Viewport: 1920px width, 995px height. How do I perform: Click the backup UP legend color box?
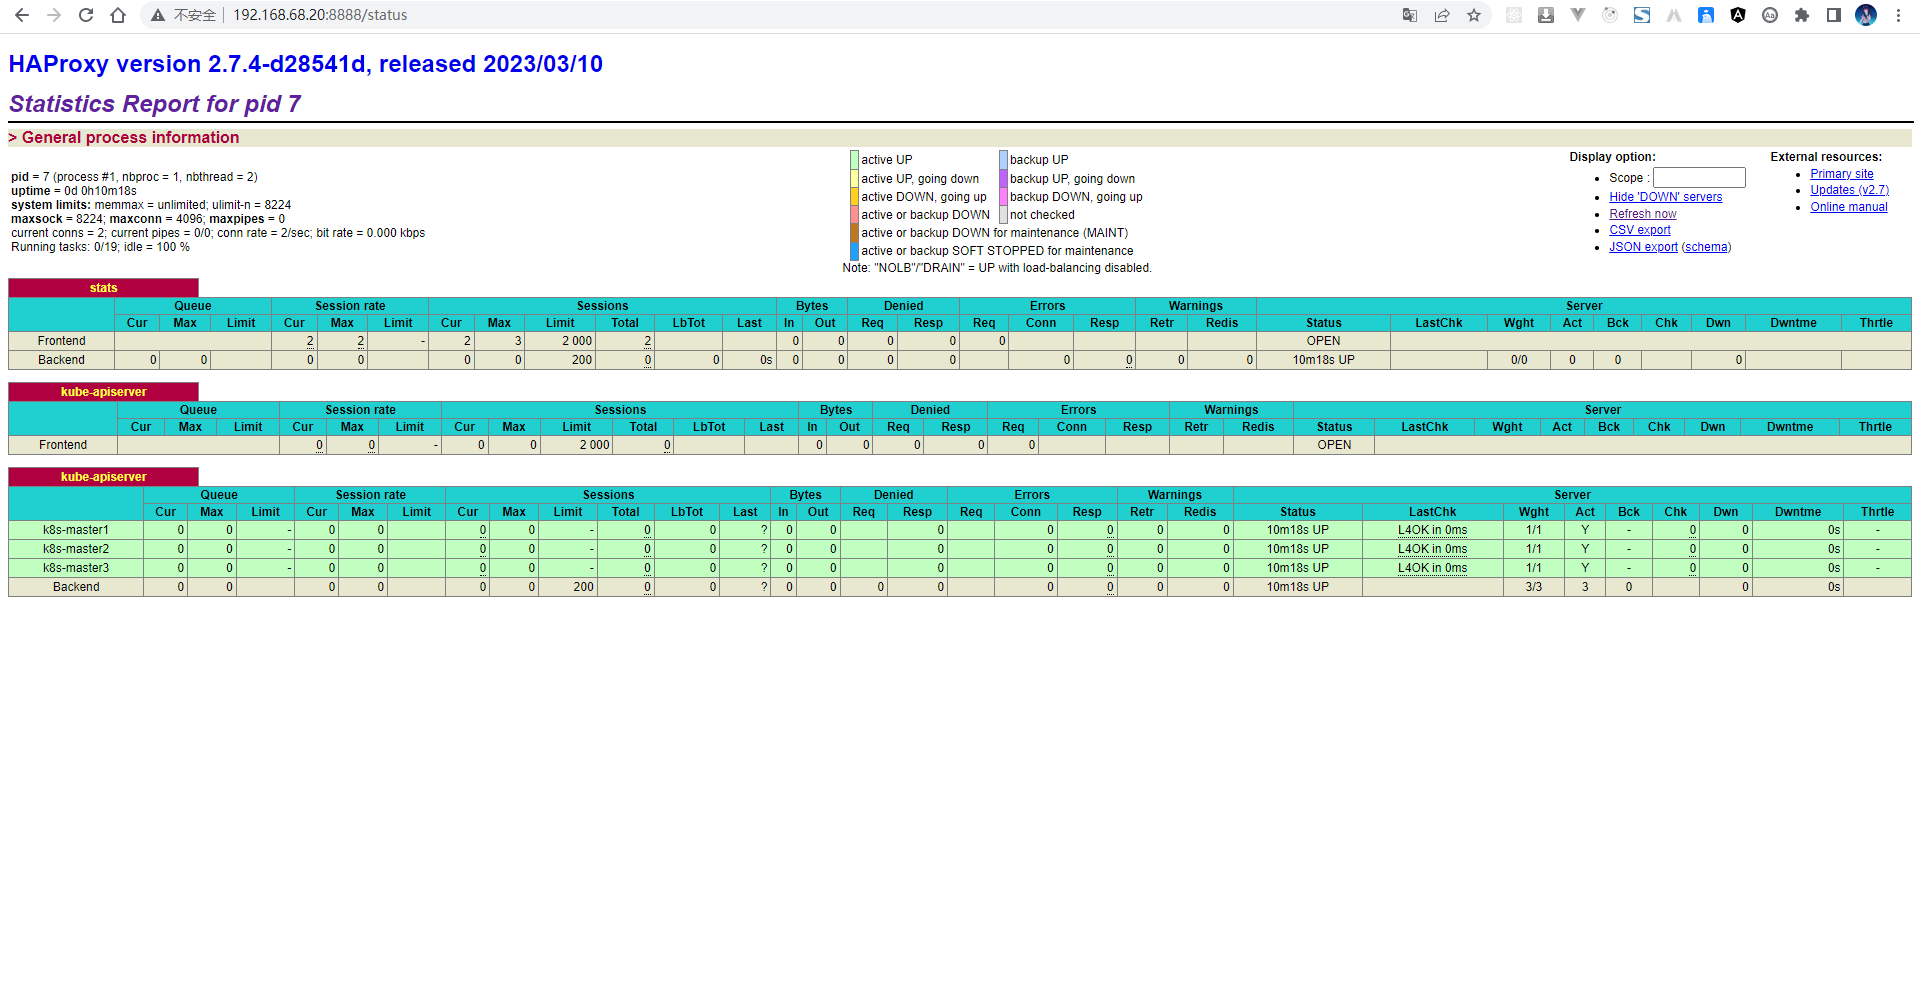pyautogui.click(x=1003, y=160)
